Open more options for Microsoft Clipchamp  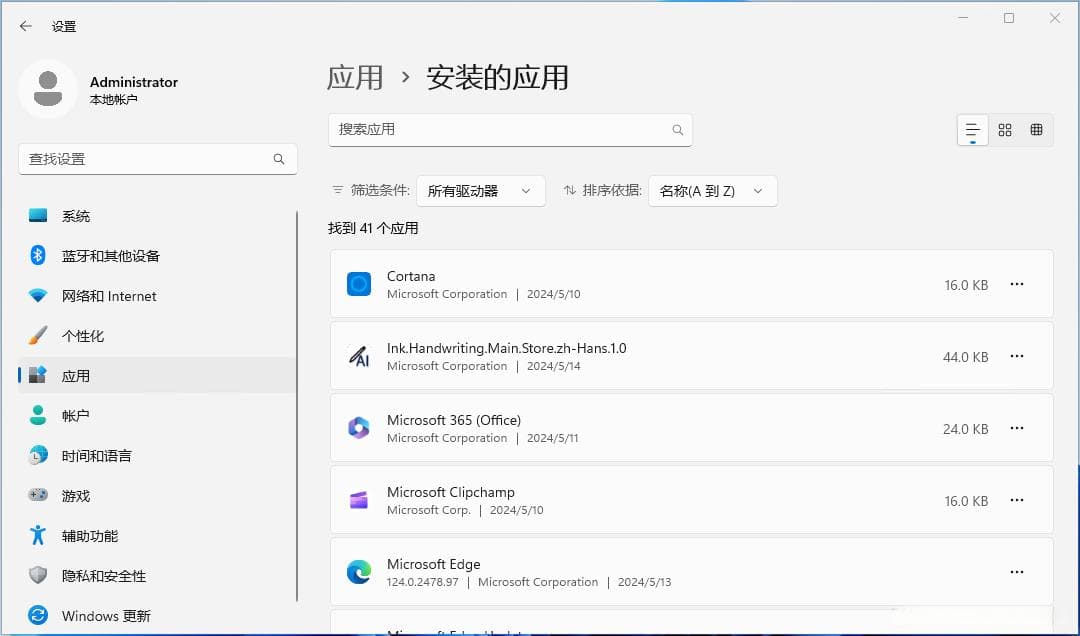pyautogui.click(x=1017, y=500)
